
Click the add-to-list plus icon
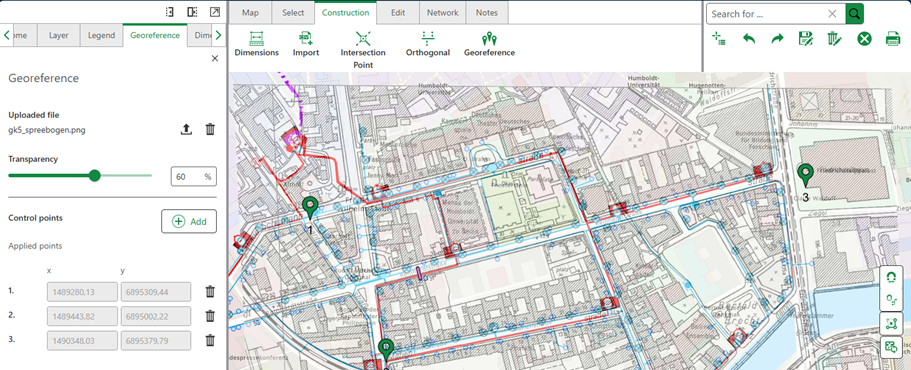[719, 39]
